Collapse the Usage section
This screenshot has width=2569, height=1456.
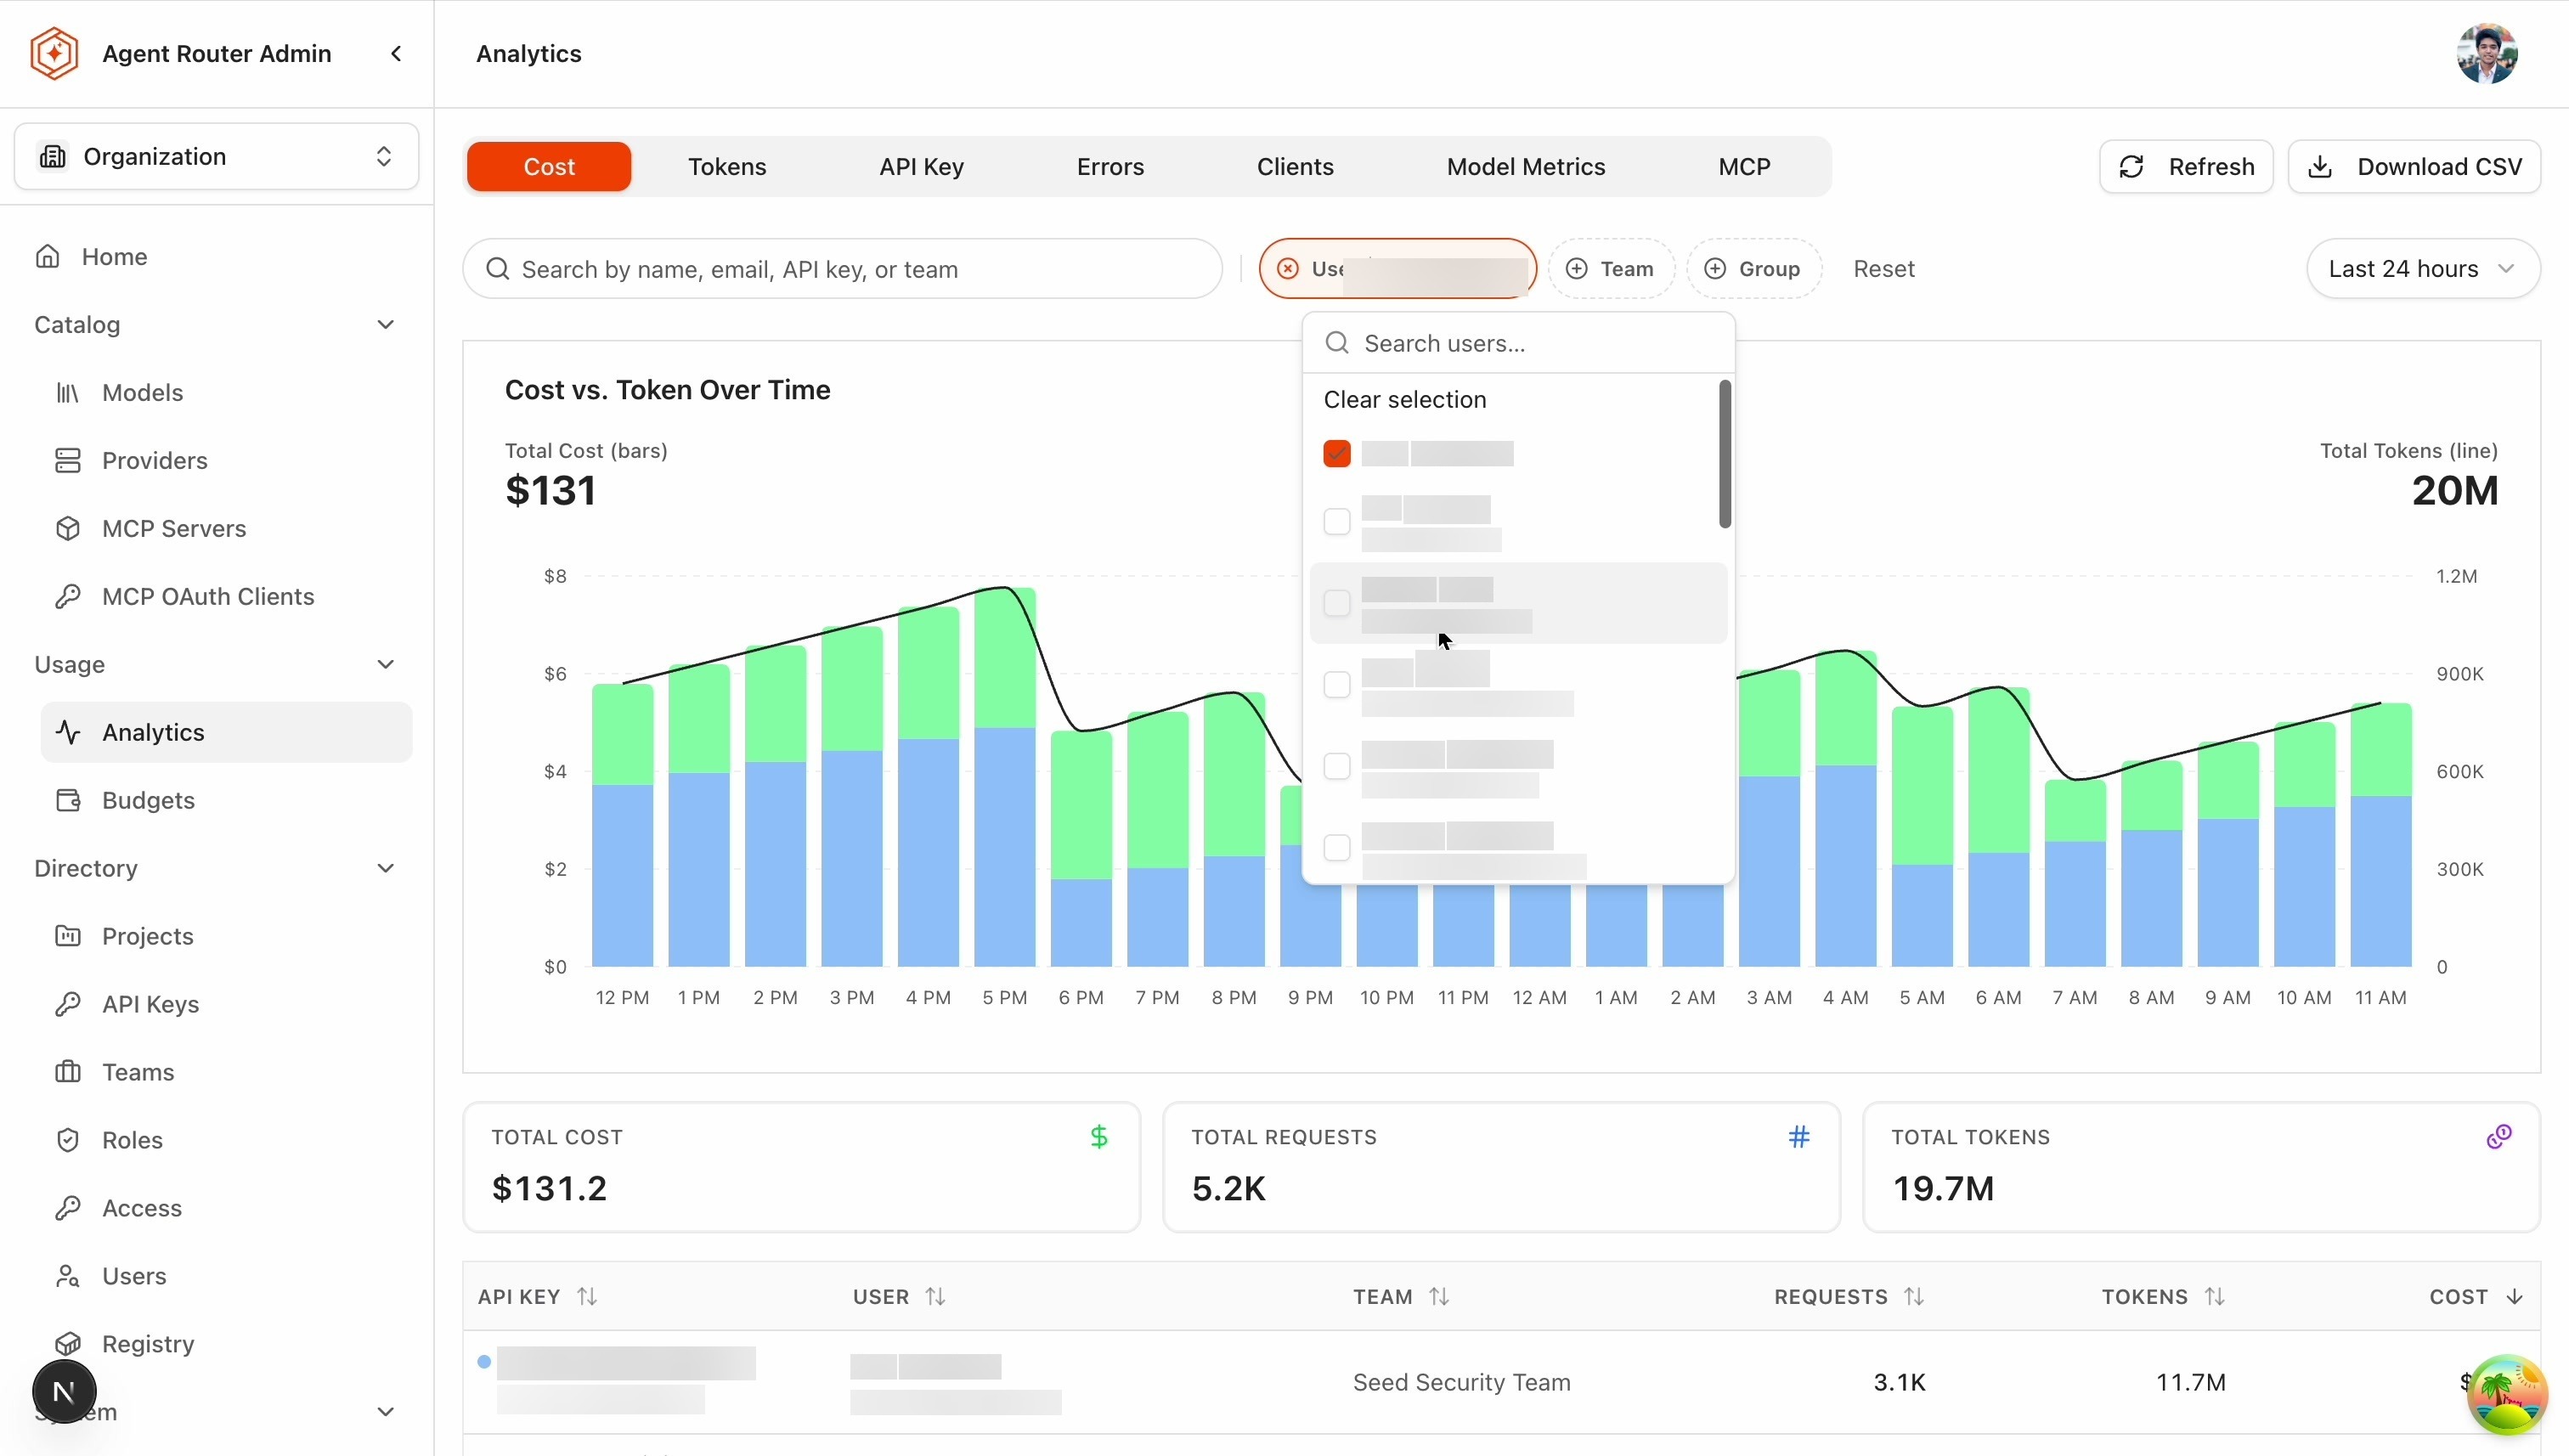[385, 664]
